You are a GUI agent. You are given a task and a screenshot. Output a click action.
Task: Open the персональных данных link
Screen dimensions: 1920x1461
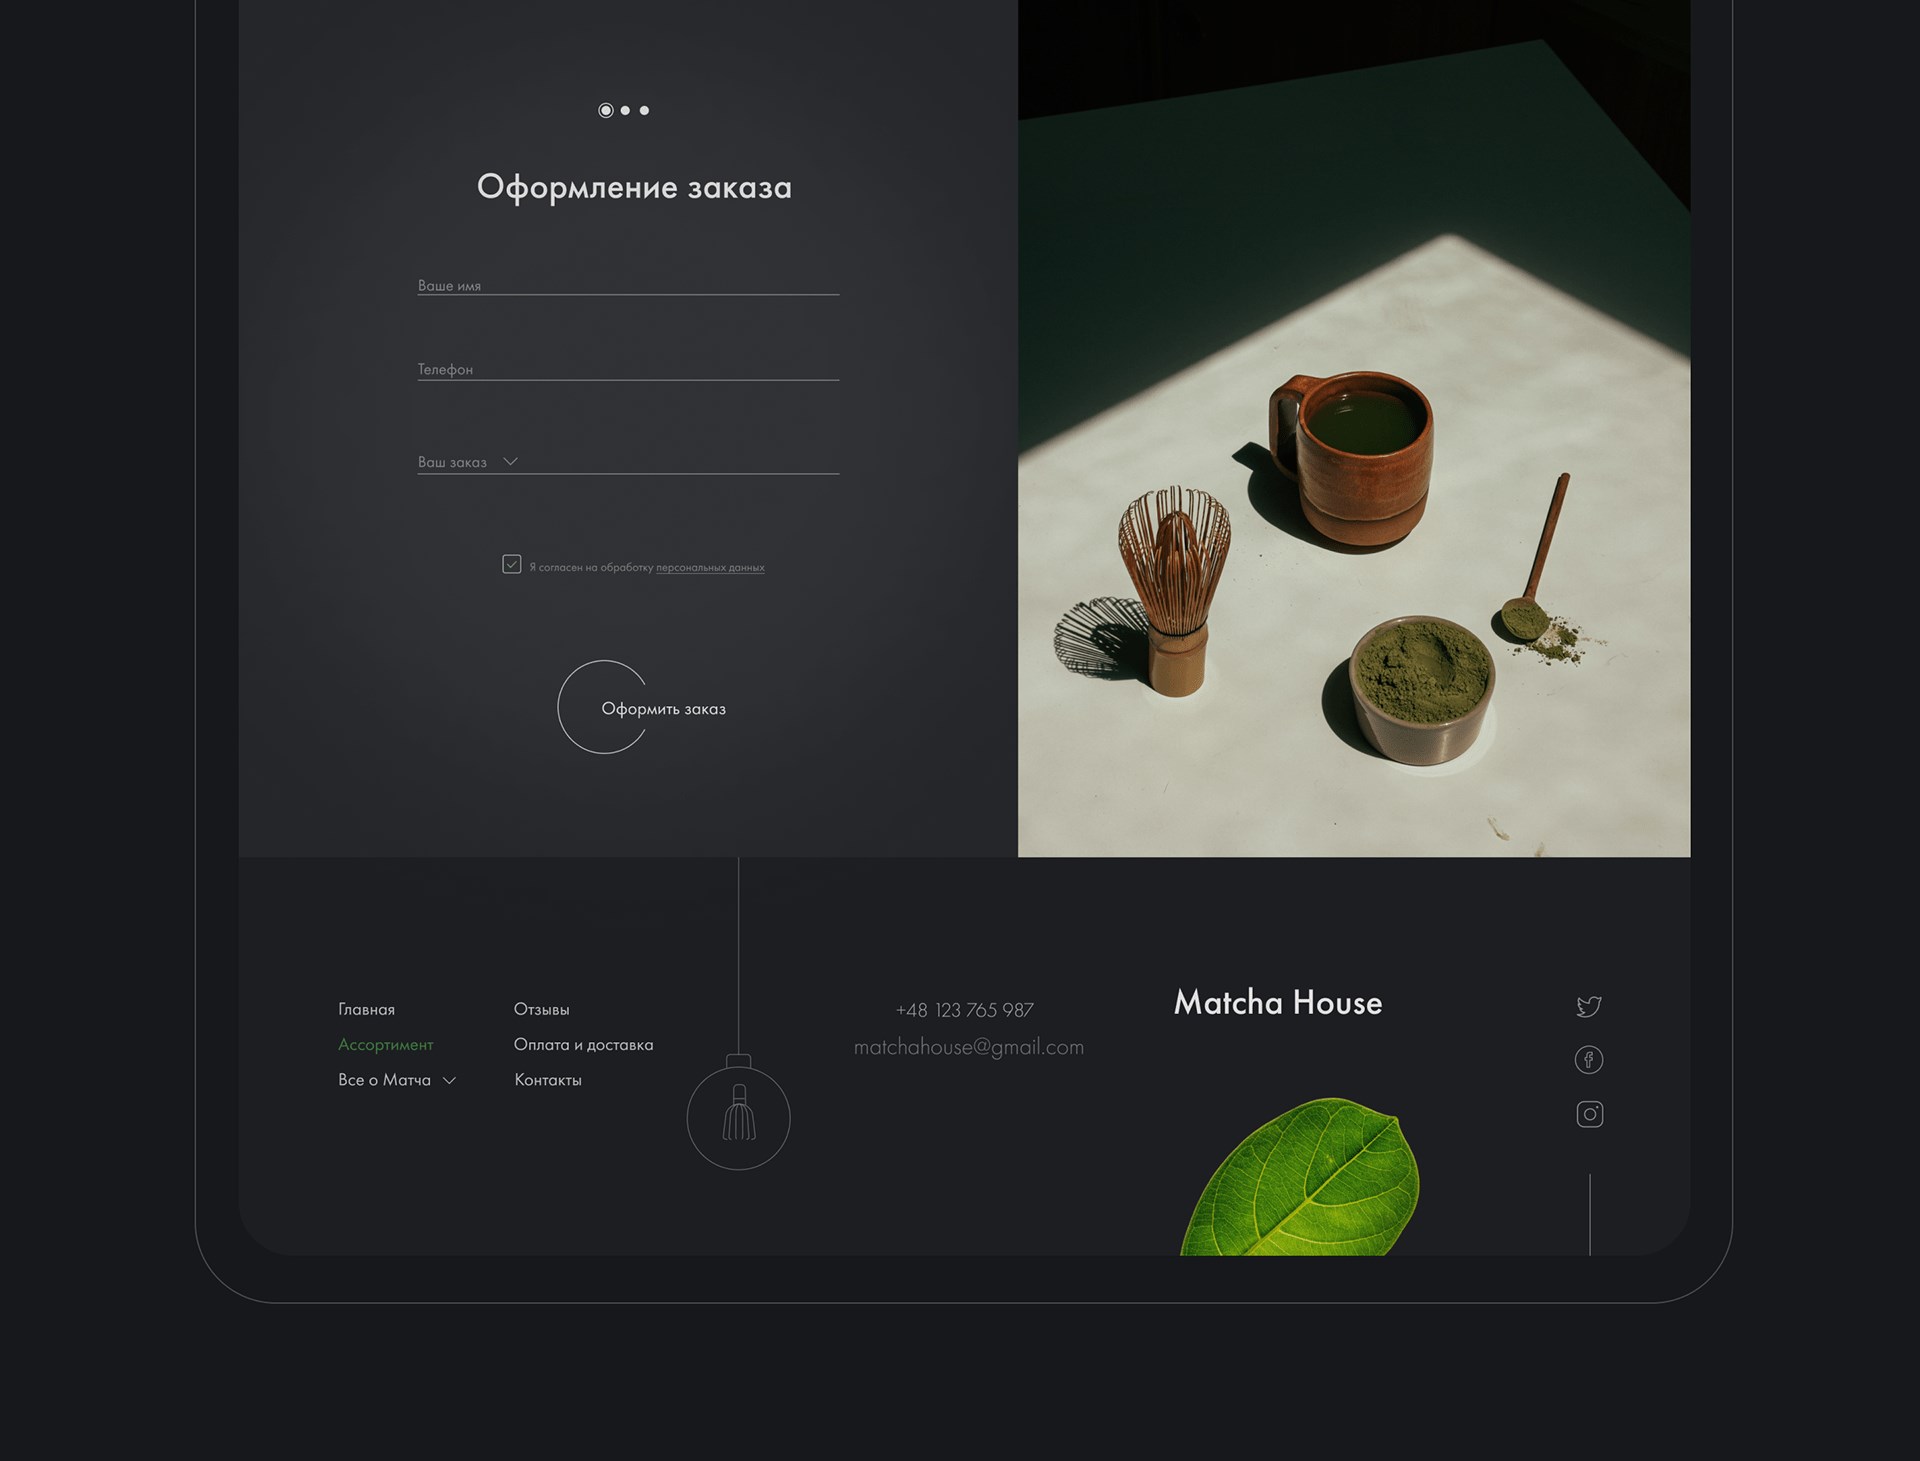710,567
